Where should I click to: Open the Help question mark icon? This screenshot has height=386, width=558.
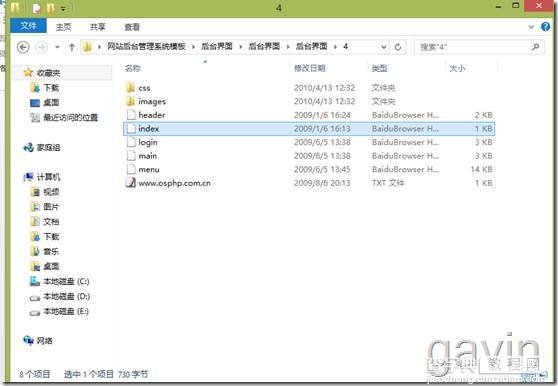545,26
